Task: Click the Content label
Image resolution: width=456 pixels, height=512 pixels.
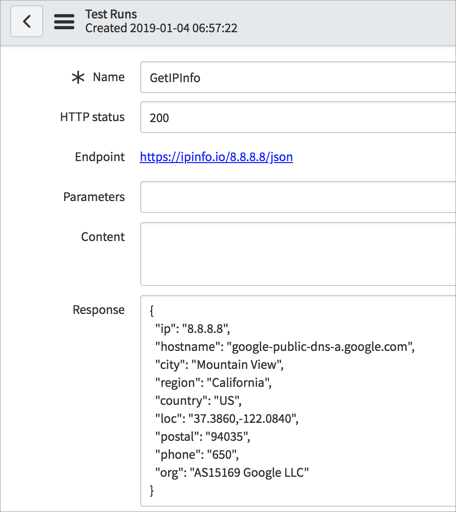Action: click(x=103, y=237)
